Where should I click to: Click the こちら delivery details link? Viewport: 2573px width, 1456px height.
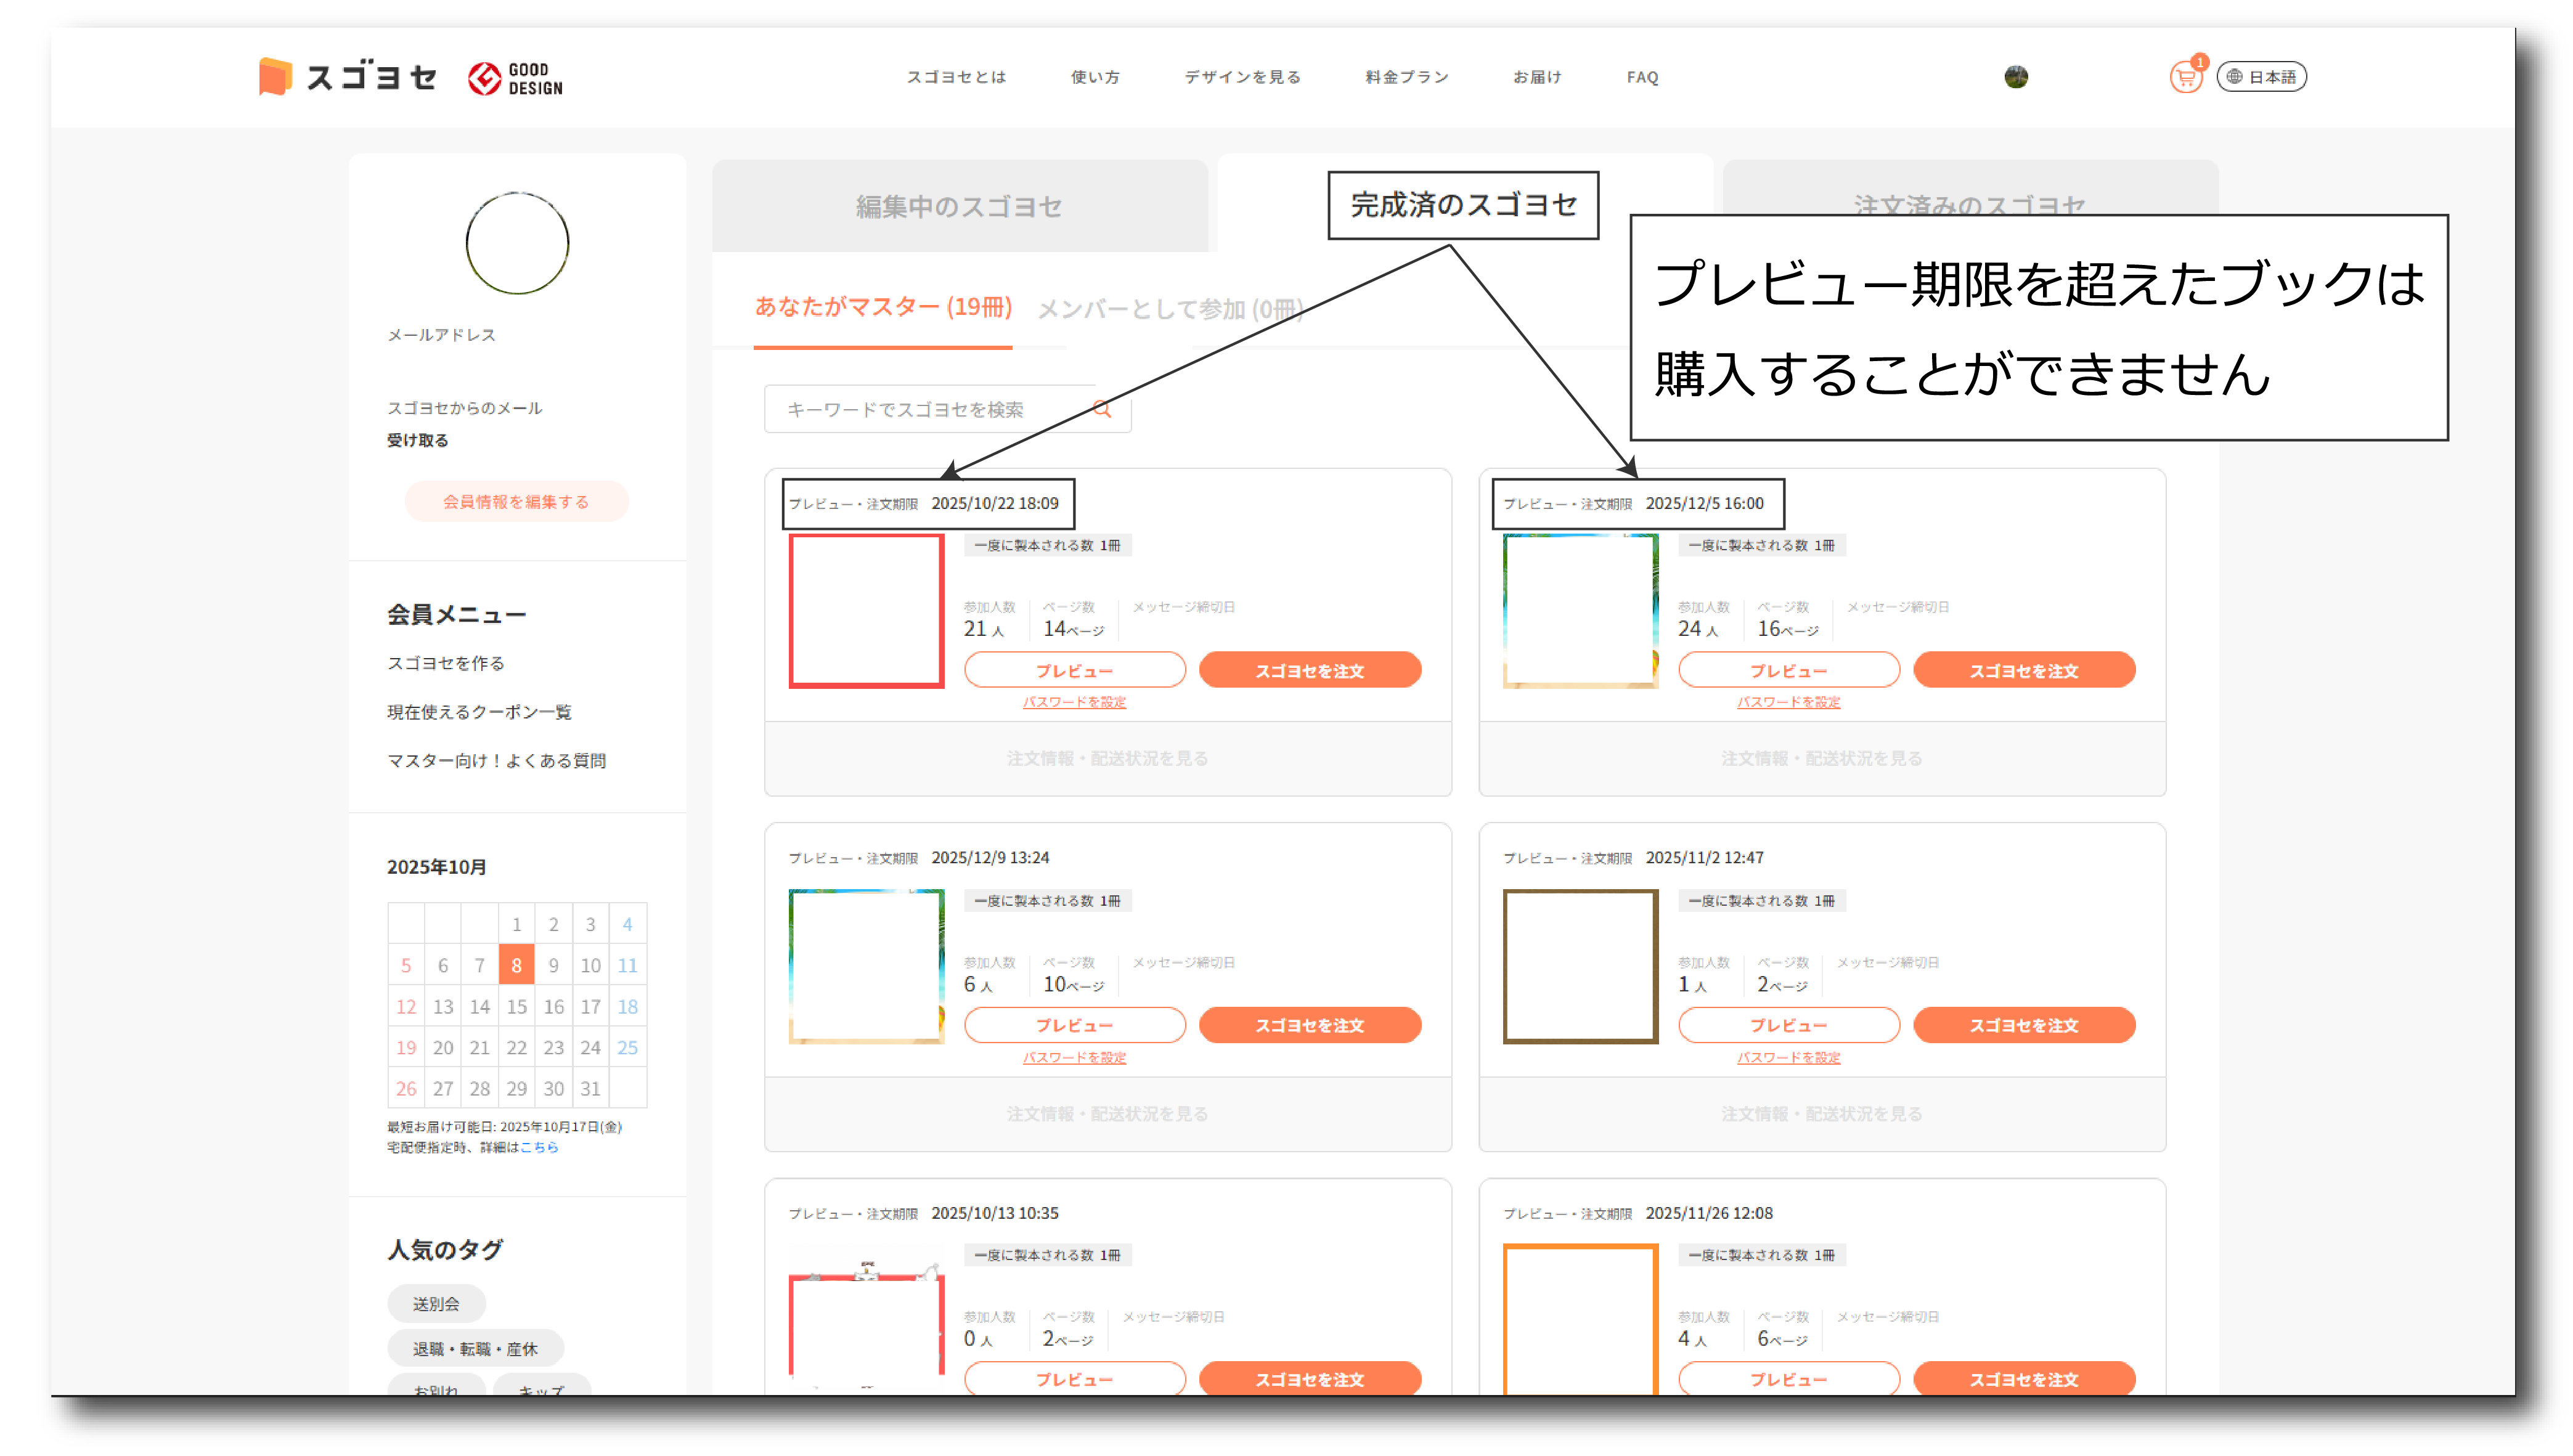pyautogui.click(x=539, y=1147)
